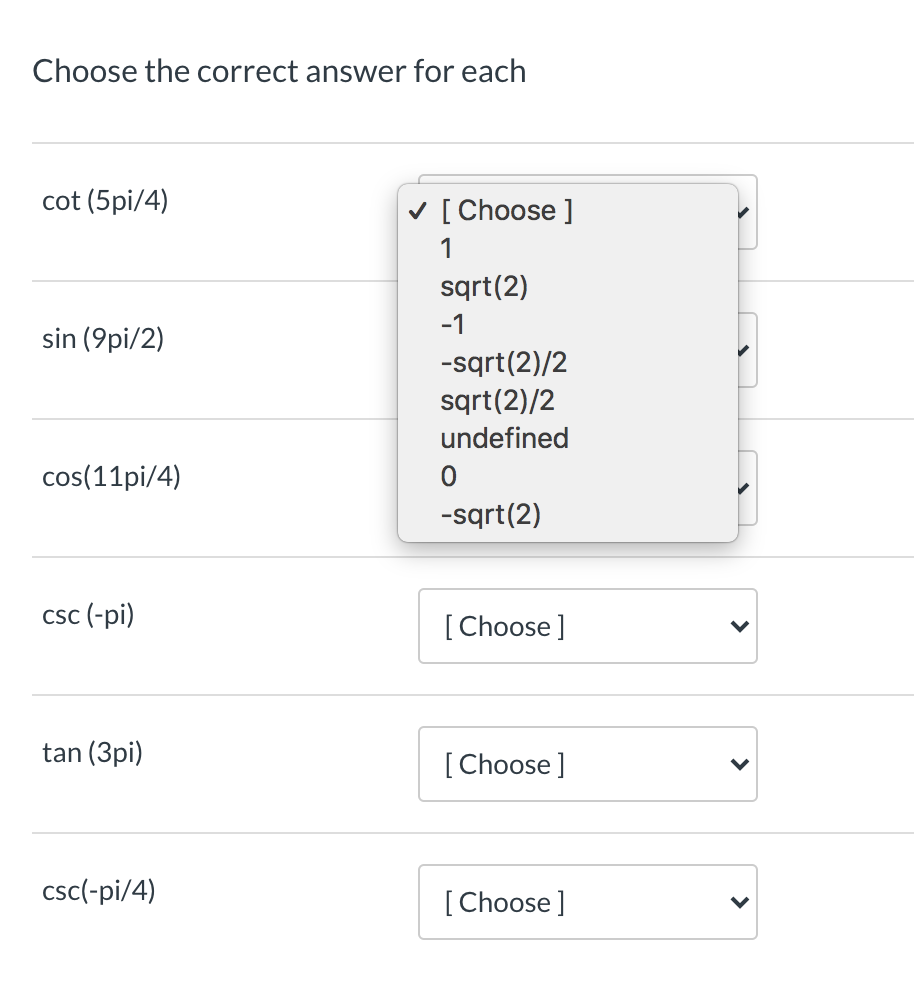Click the cos(11pi/4) question label
This screenshot has height=1004, width=914.
coord(110,476)
